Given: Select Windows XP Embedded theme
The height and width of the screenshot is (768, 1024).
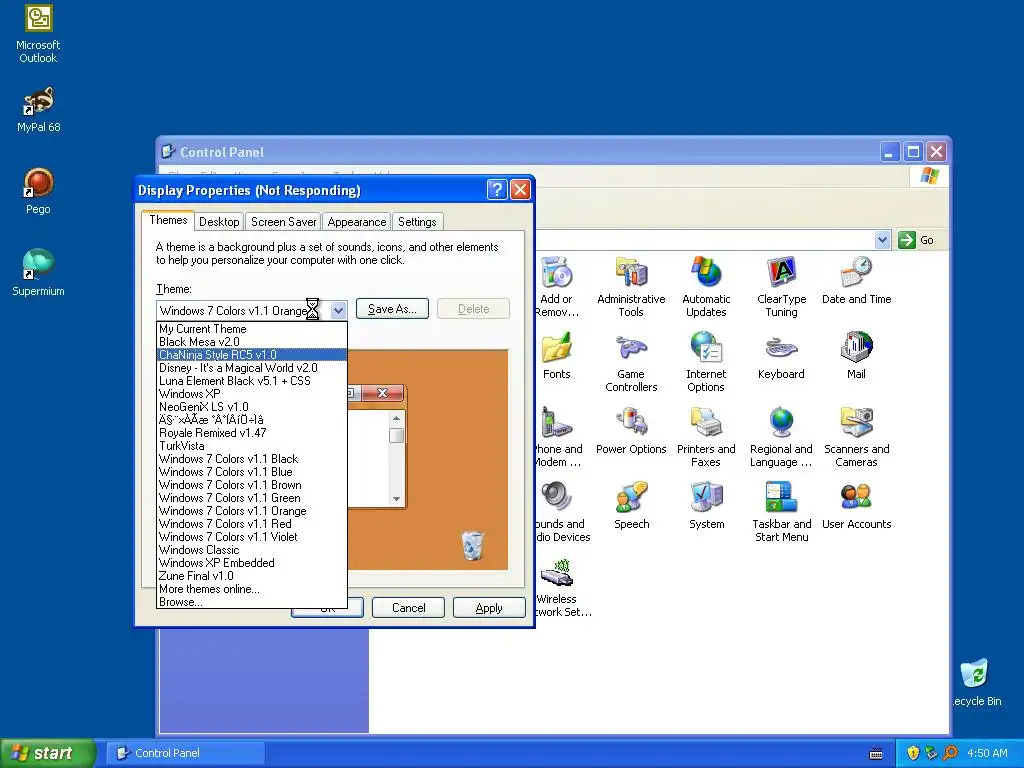Looking at the screenshot, I should click(251, 563).
